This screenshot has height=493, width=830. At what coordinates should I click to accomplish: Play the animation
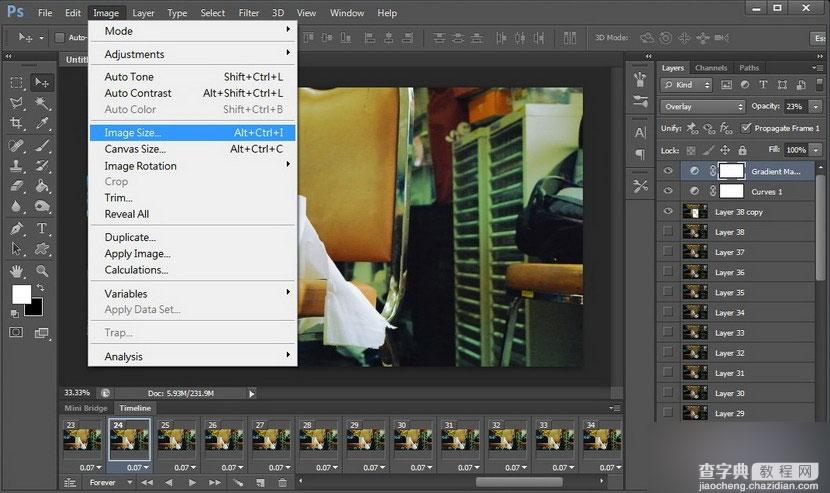[192, 482]
